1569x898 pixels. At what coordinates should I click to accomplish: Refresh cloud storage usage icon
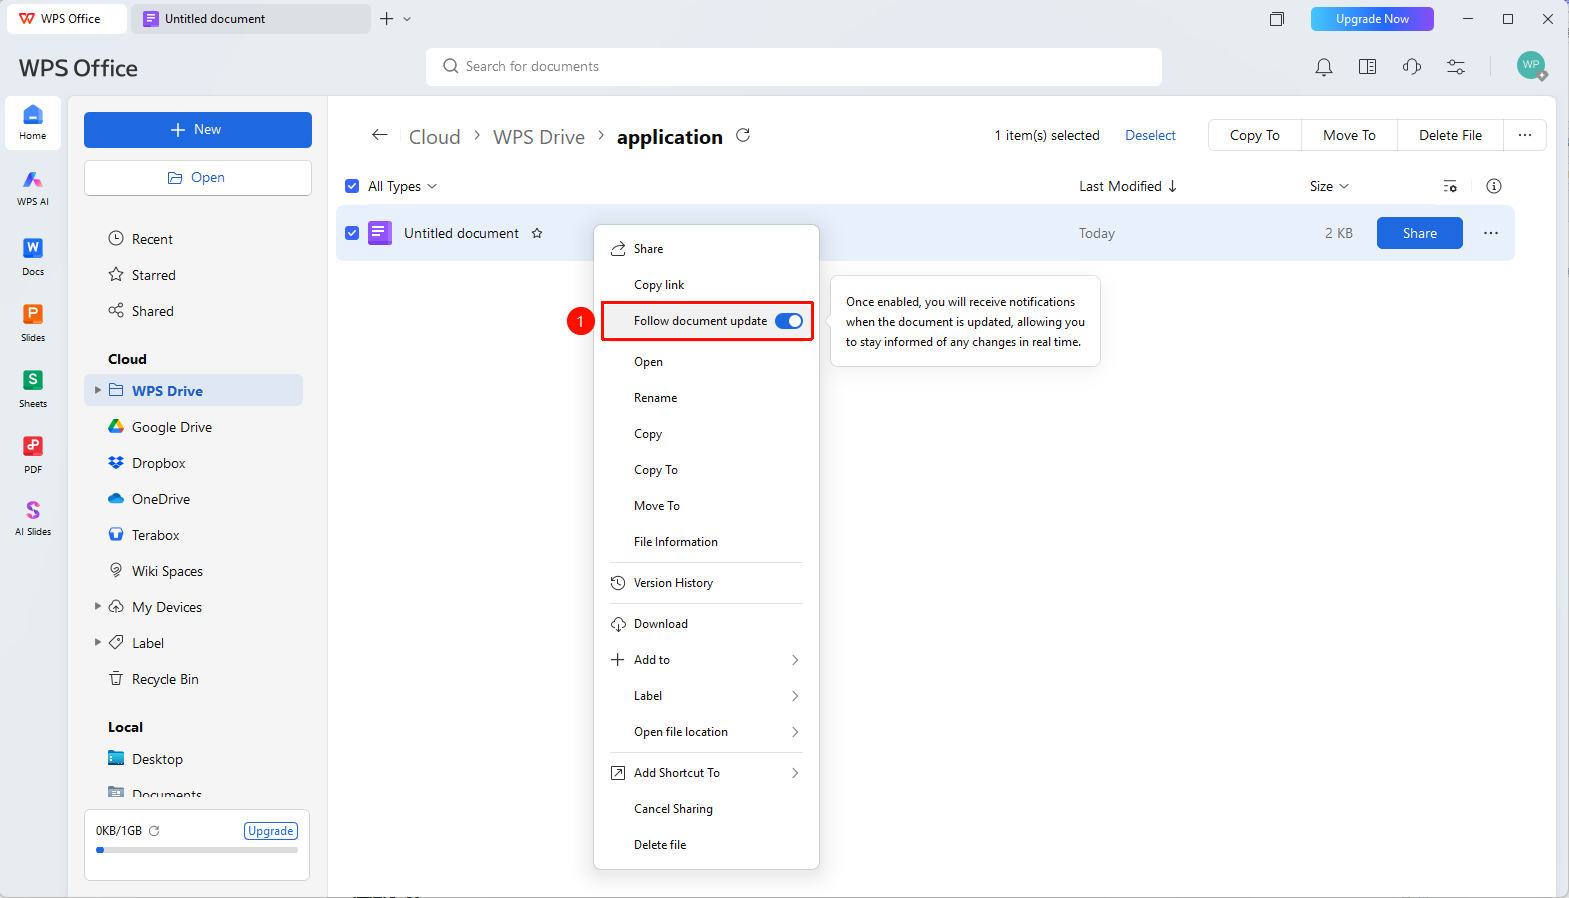154,831
